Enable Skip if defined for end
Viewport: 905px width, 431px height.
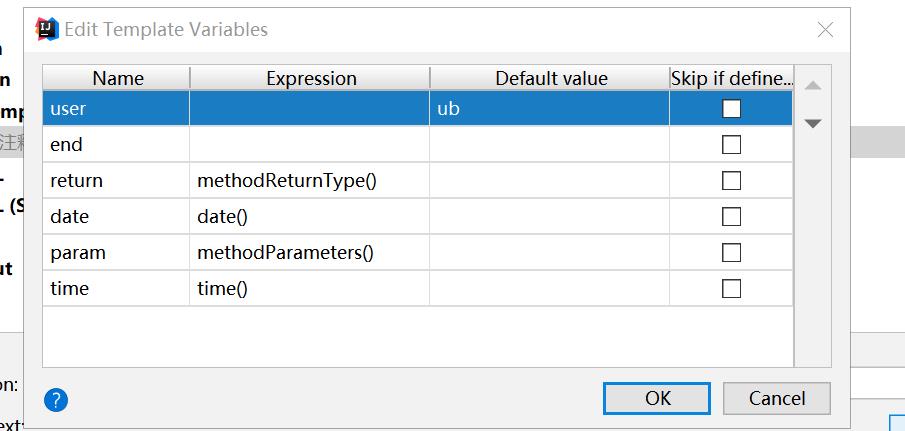(731, 145)
